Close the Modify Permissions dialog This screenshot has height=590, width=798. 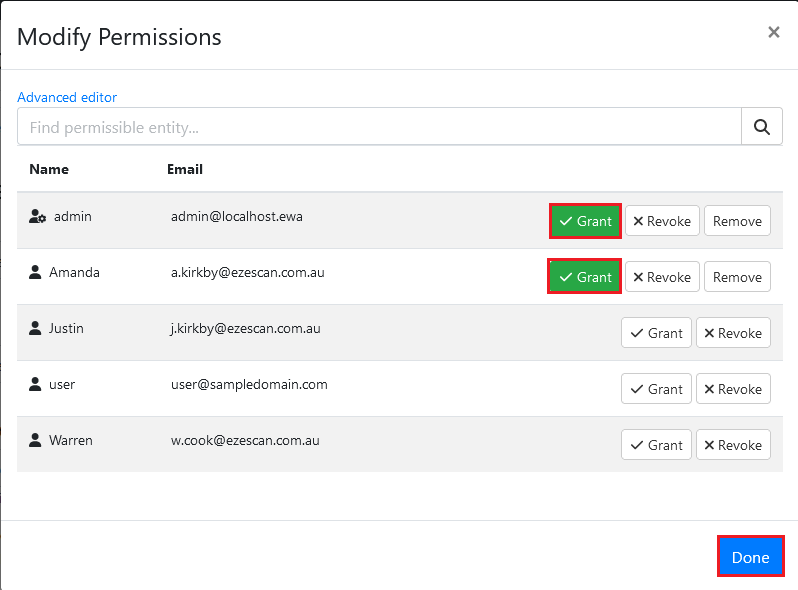pyautogui.click(x=774, y=32)
